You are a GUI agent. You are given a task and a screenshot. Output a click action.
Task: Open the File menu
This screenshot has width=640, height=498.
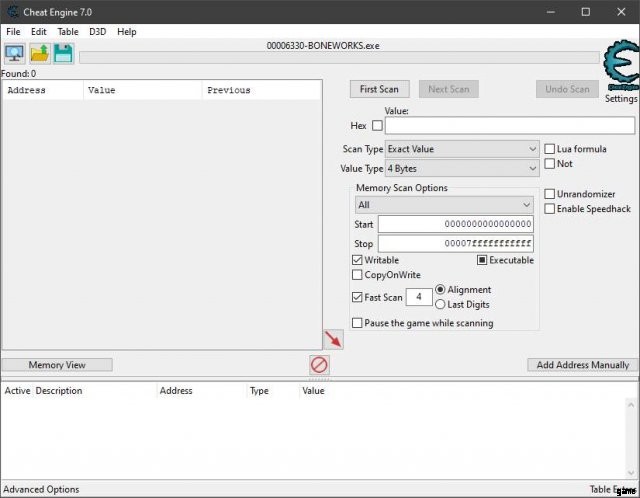(13, 32)
